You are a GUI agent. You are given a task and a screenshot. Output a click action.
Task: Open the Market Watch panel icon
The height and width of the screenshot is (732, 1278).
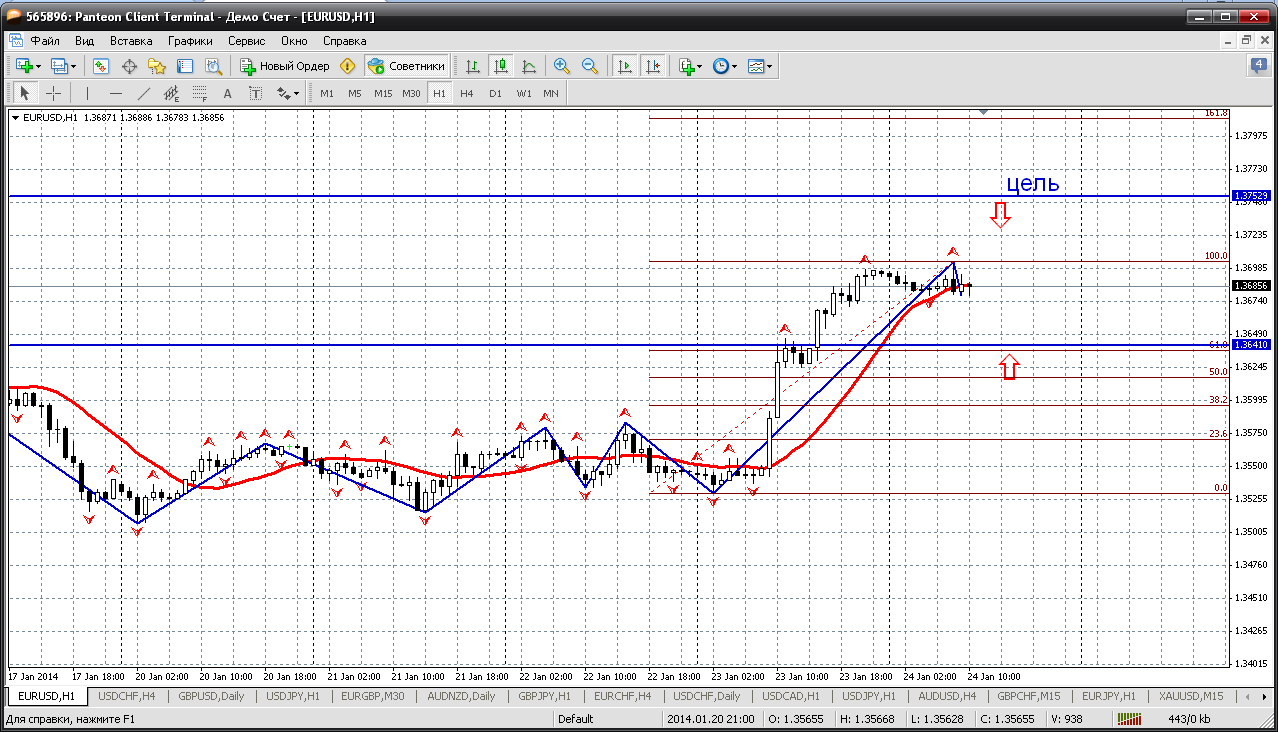point(101,66)
